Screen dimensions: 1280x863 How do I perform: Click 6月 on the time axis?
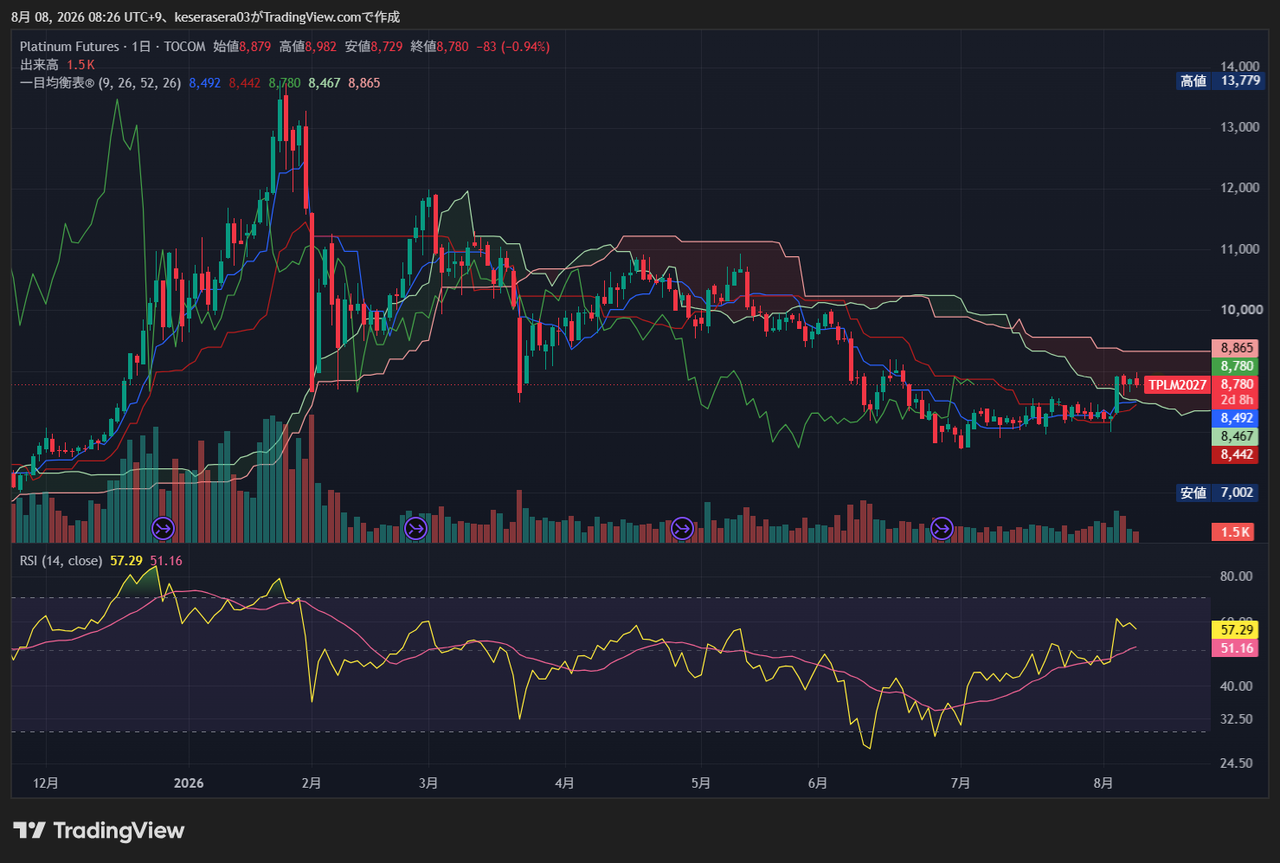(818, 784)
